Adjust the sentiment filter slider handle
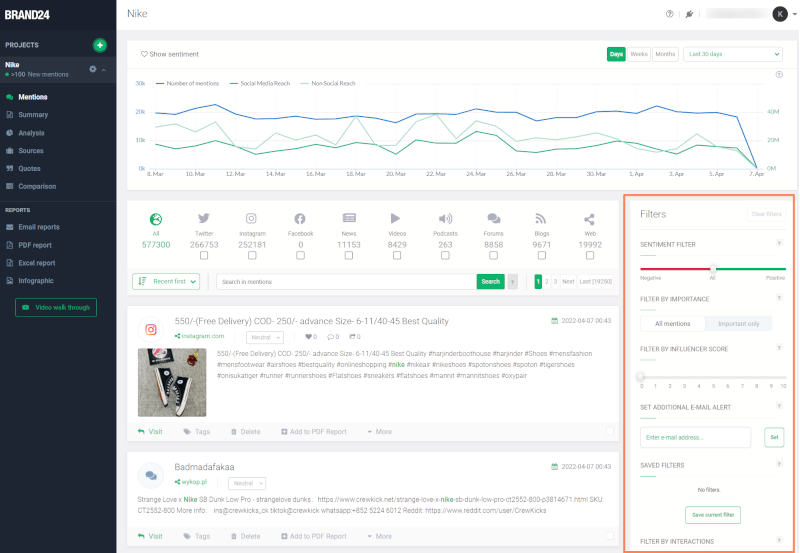This screenshot has height=553, width=800. [x=713, y=269]
